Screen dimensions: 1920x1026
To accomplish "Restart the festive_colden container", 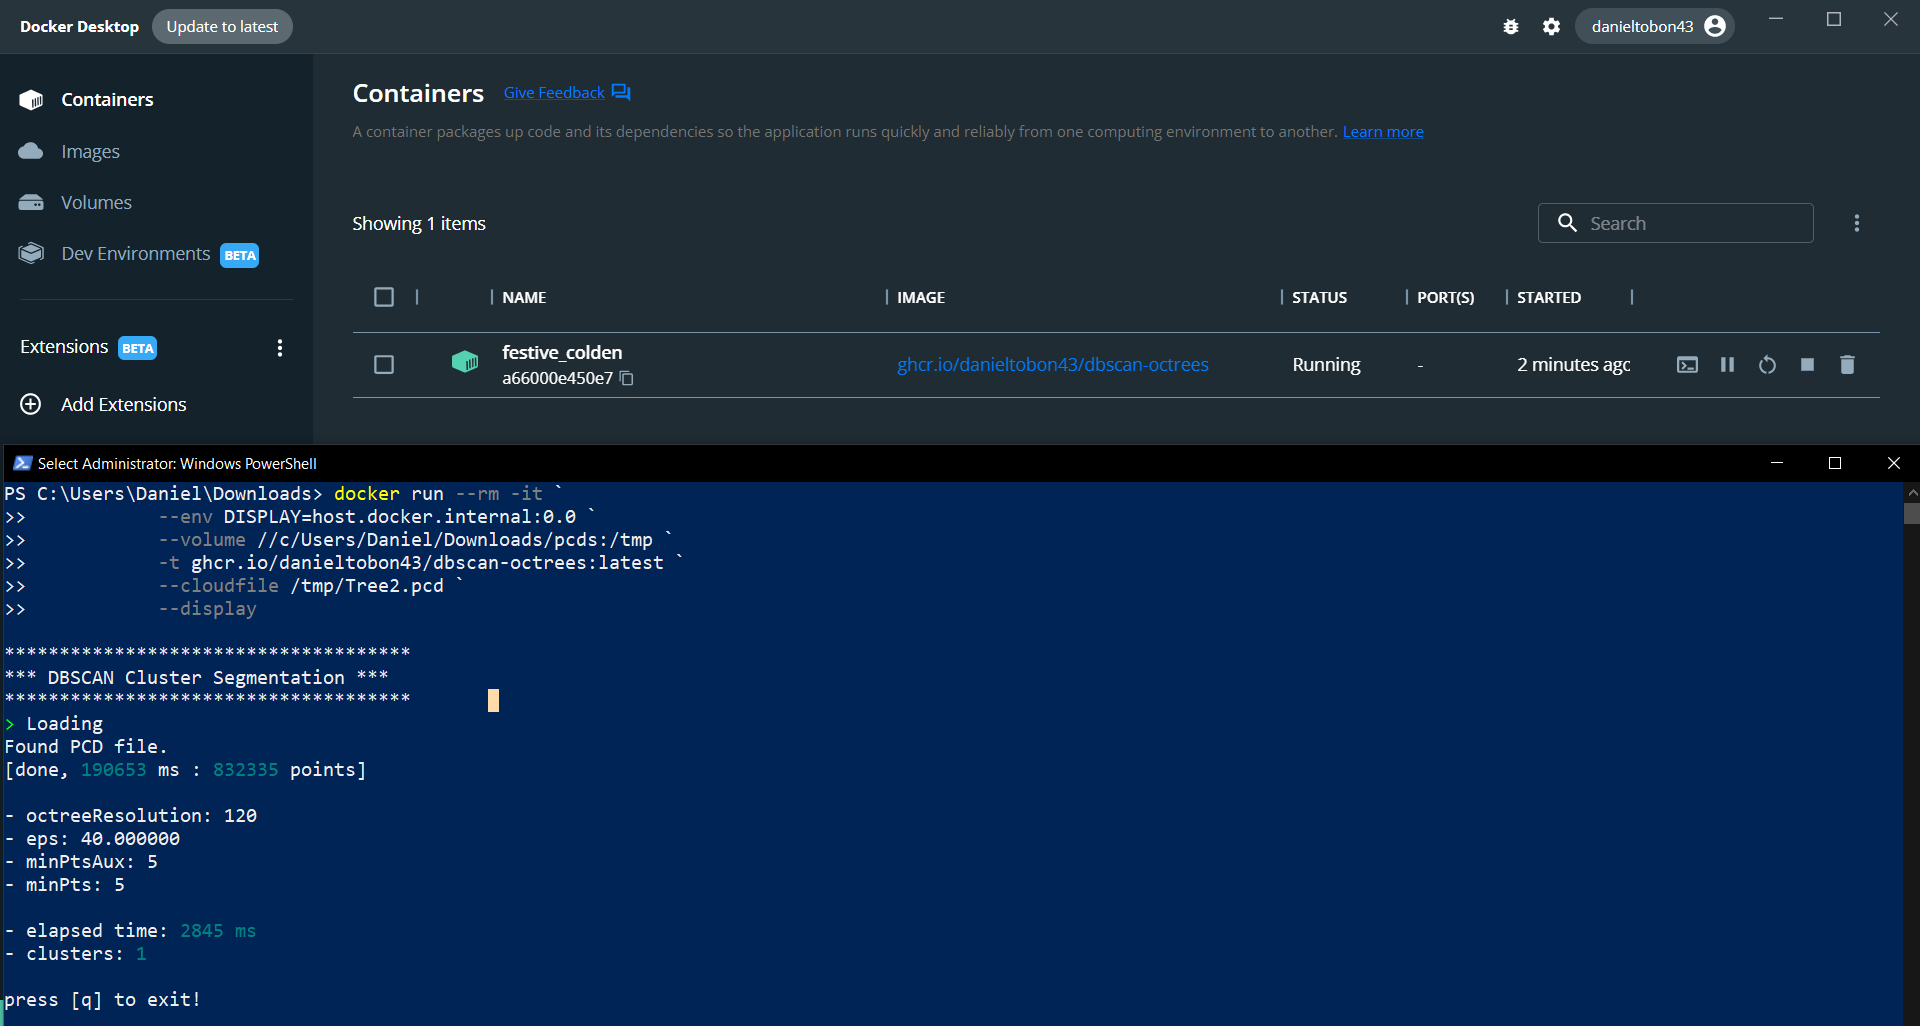I will [x=1767, y=365].
